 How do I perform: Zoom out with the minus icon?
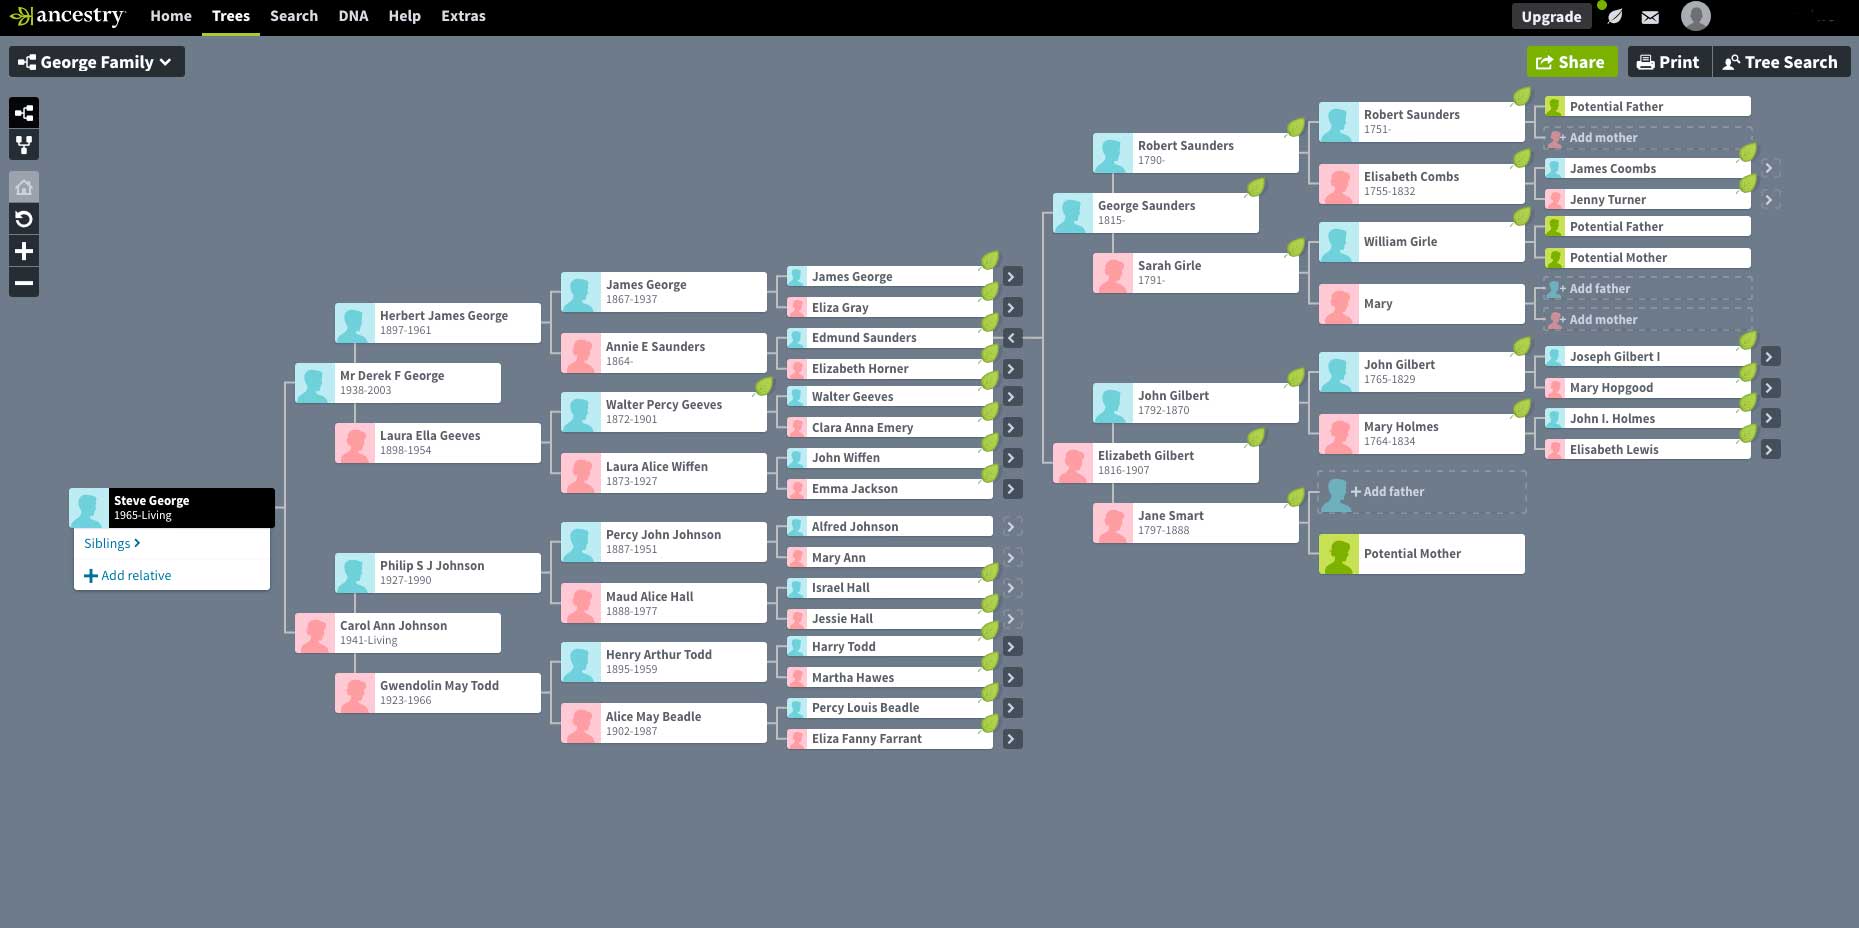(24, 283)
